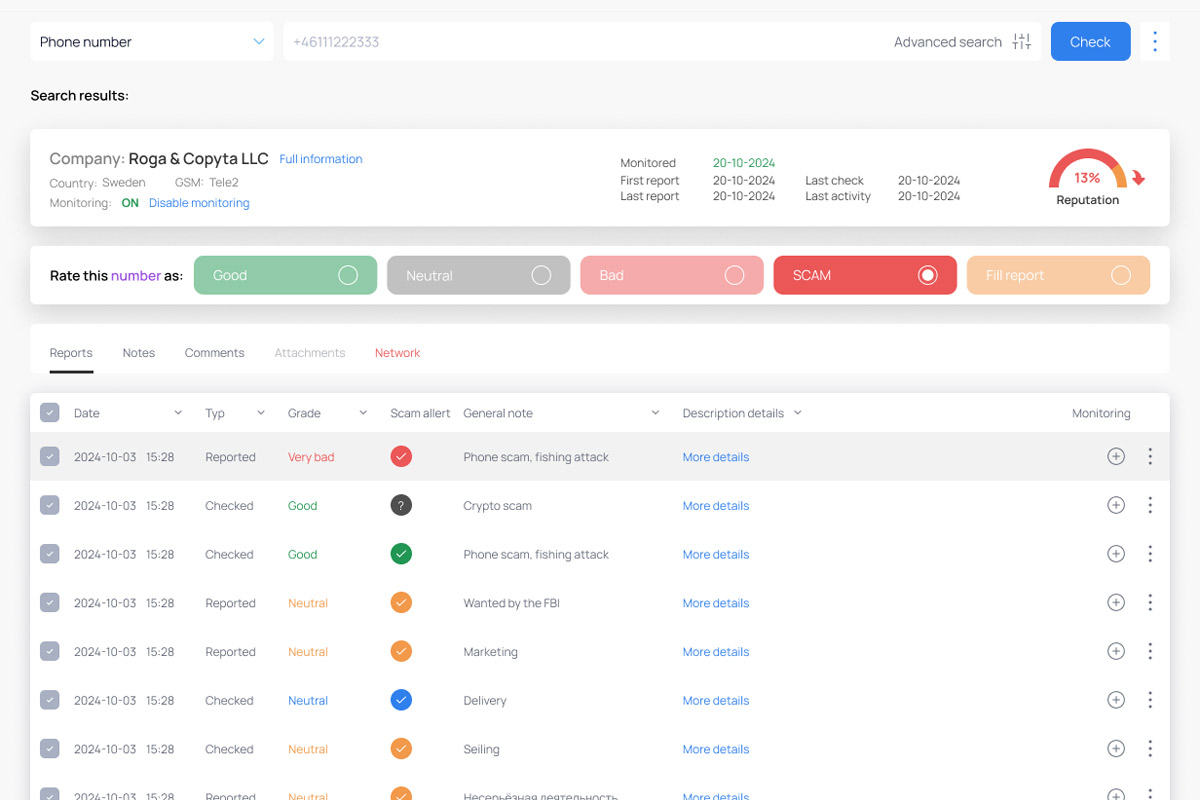Add monitoring for the Crypto scam report
1200x800 pixels.
click(1116, 506)
